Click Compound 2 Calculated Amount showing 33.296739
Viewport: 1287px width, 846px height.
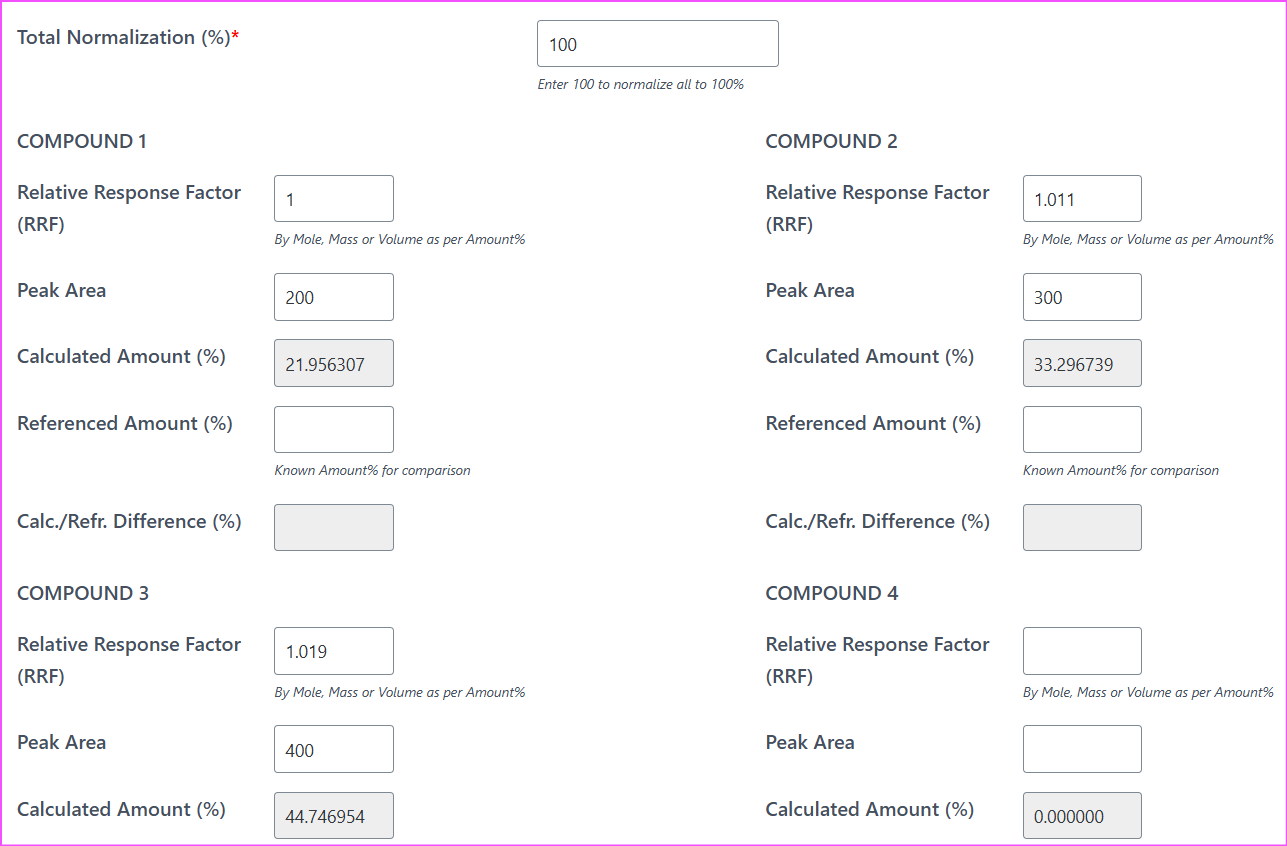1081,362
